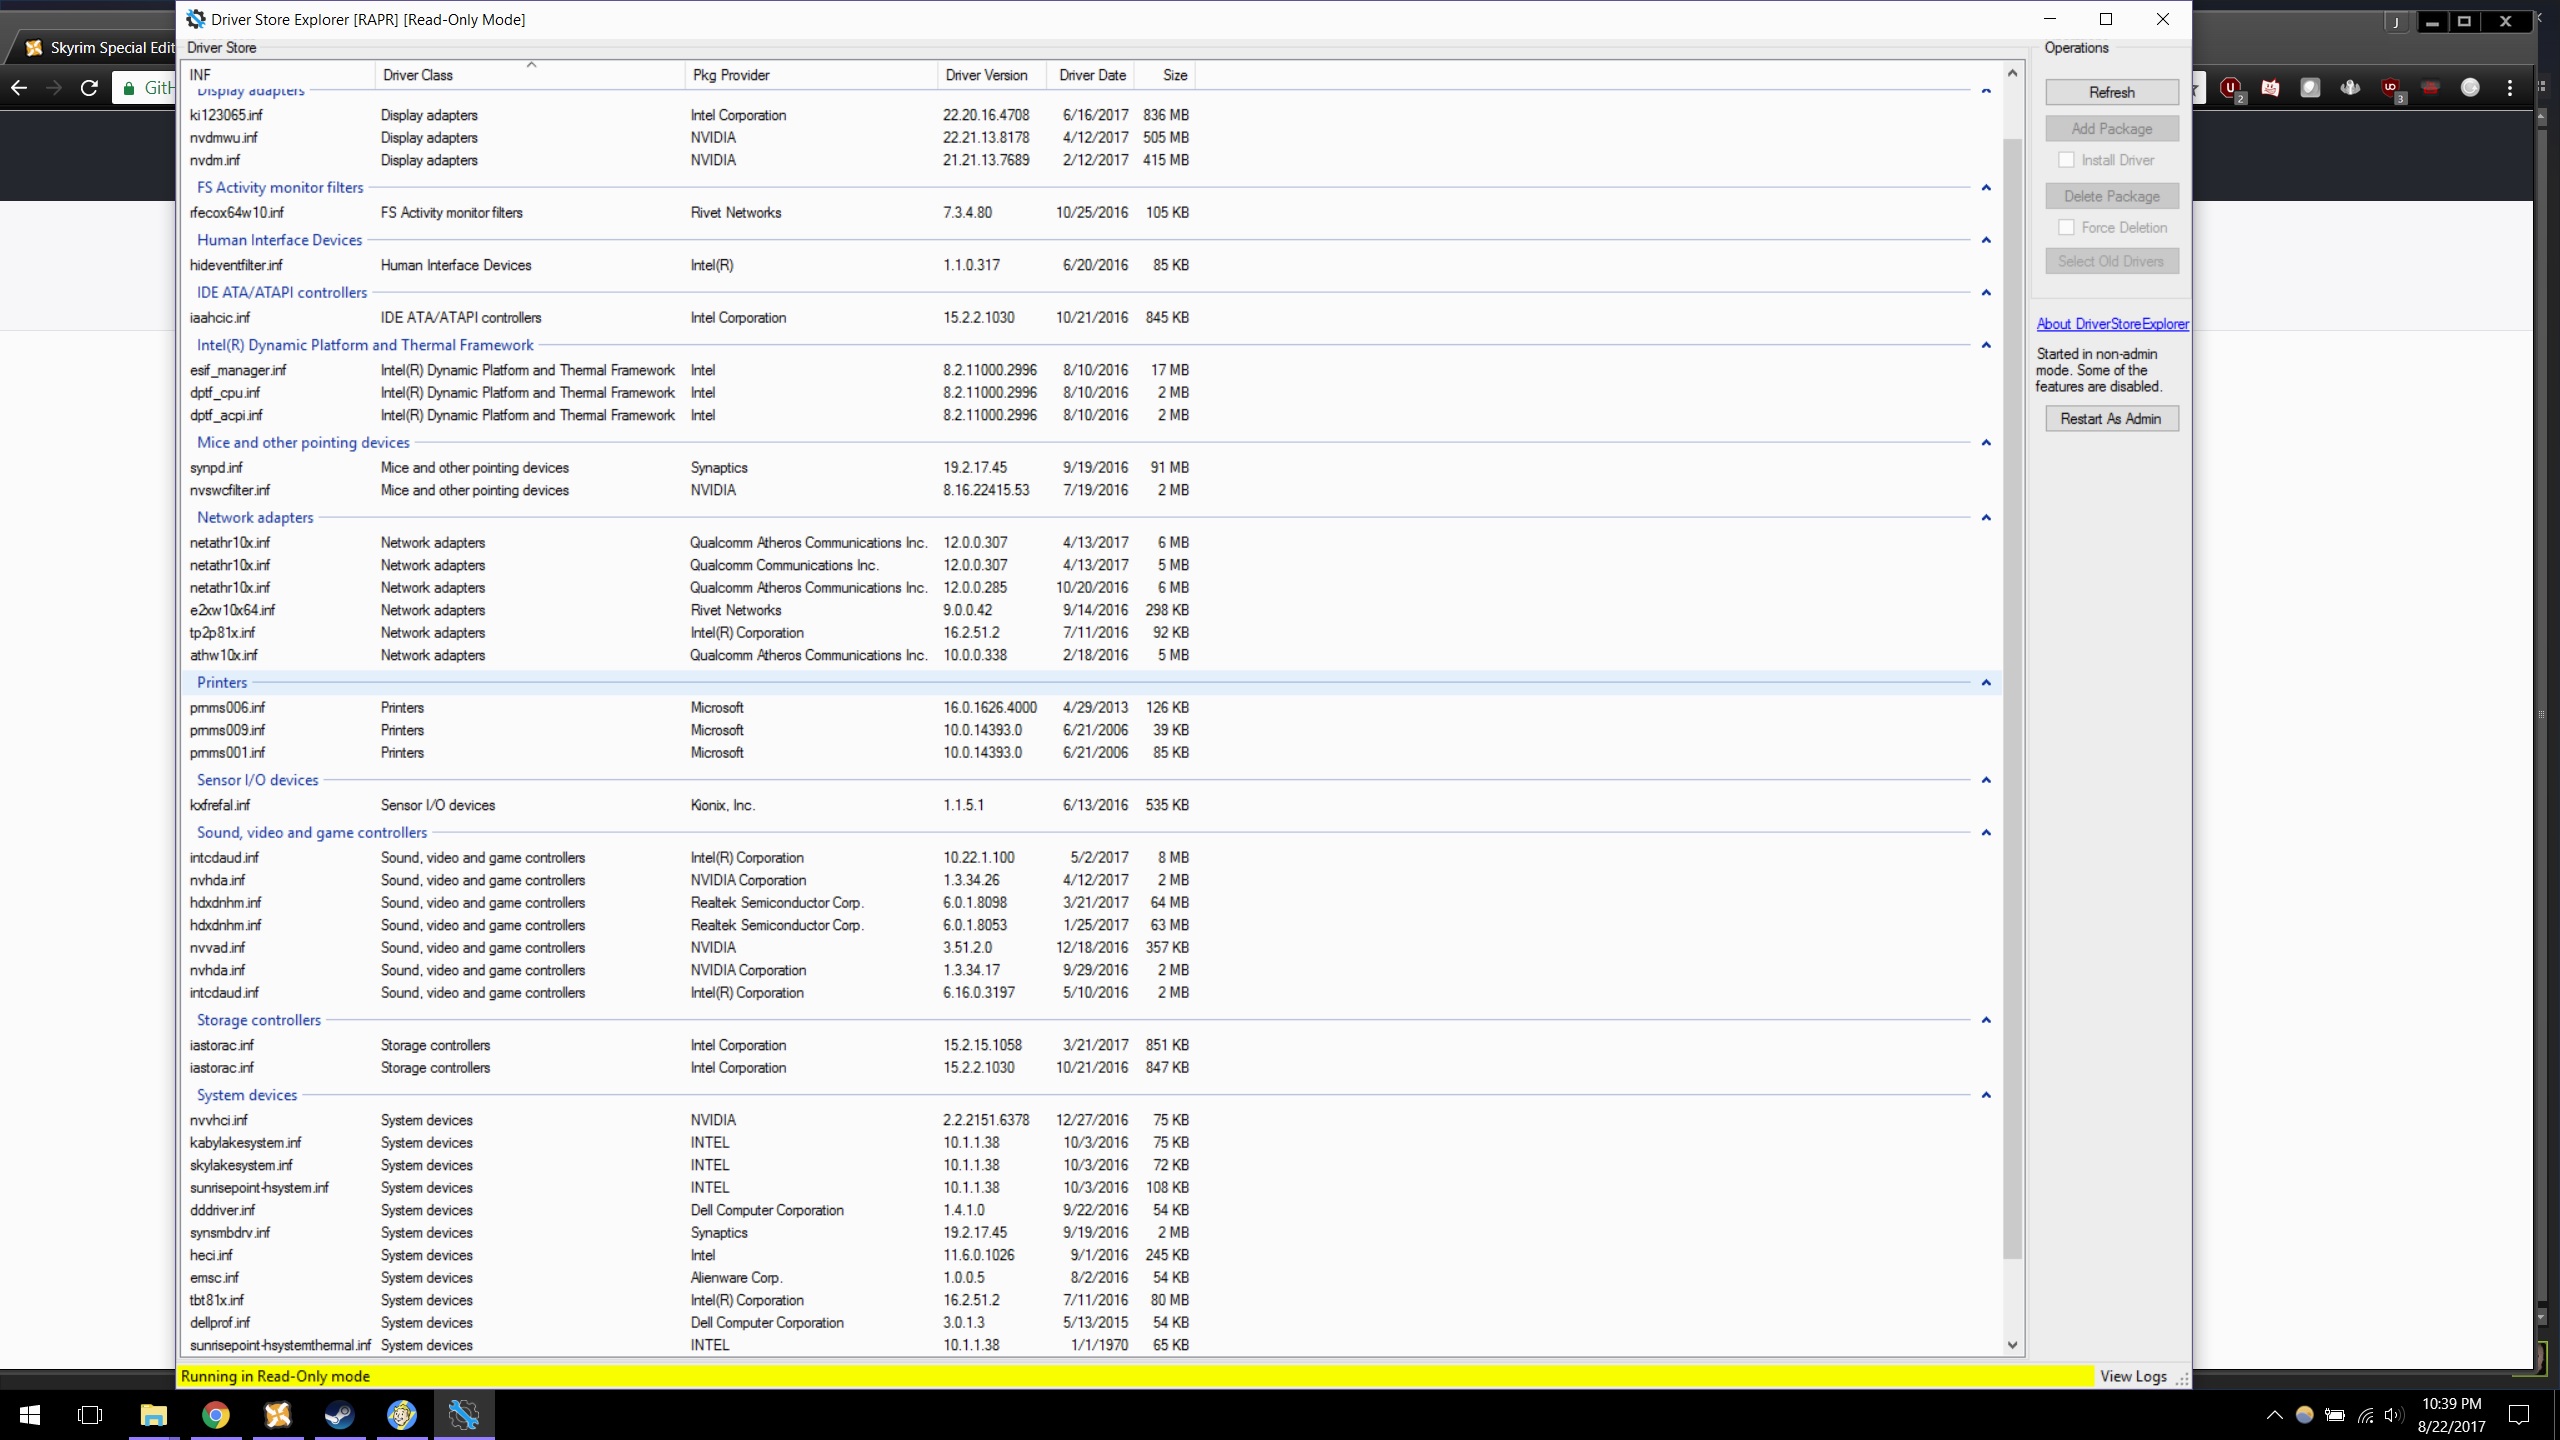This screenshot has width=2560, height=1440.
Task: Sort by the Driver Date column header
Action: tap(1091, 75)
